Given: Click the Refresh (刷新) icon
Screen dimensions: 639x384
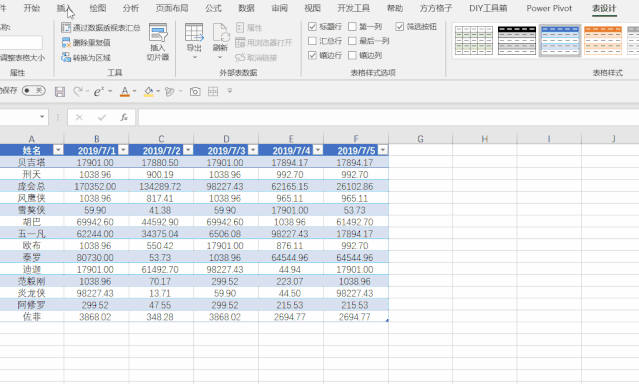Looking at the screenshot, I should pos(220,33).
